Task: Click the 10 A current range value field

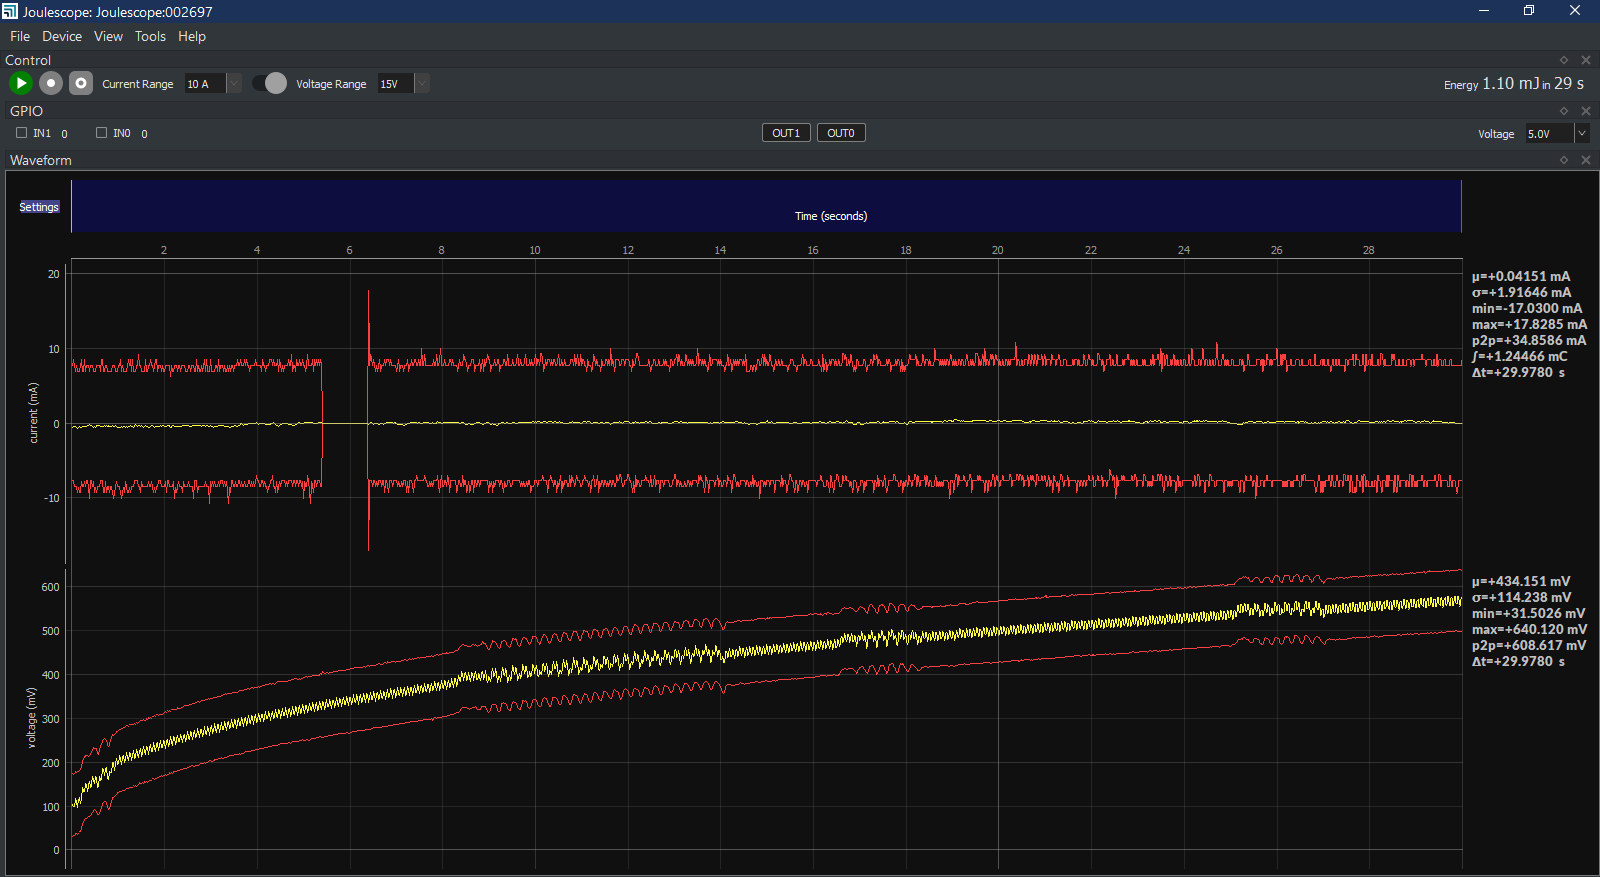Action: (x=204, y=84)
